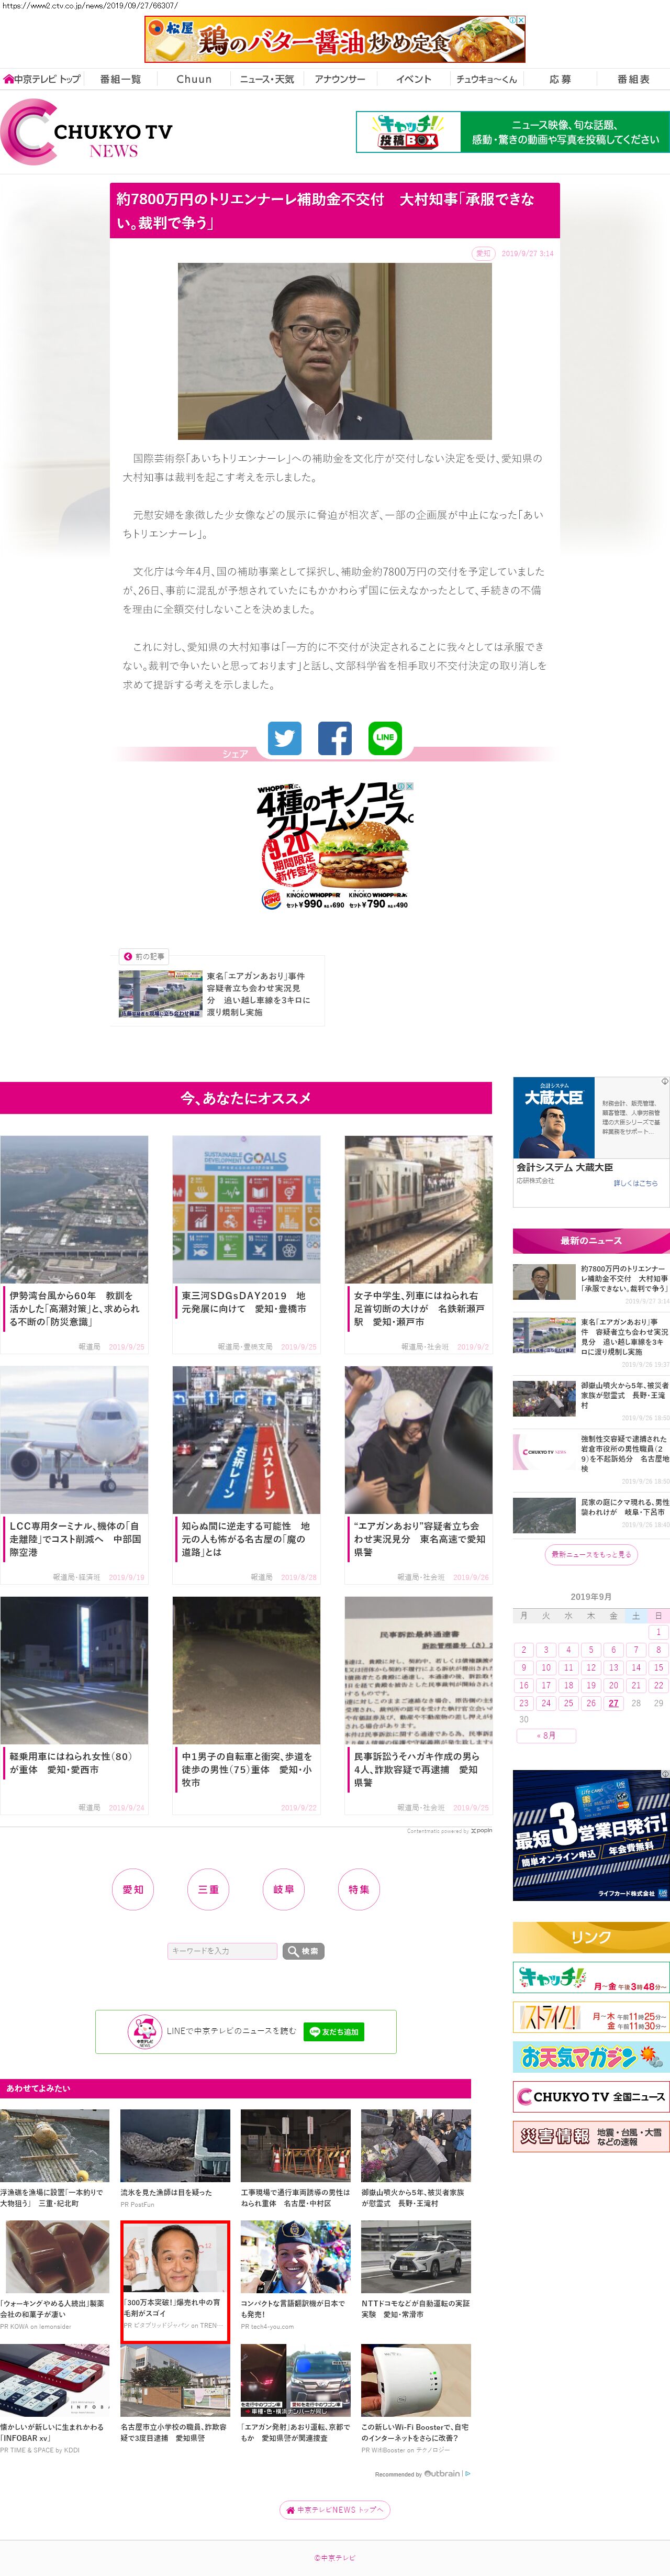Open the アナウンサー menu item
Image resolution: width=670 pixels, height=2576 pixels.
[x=340, y=79]
